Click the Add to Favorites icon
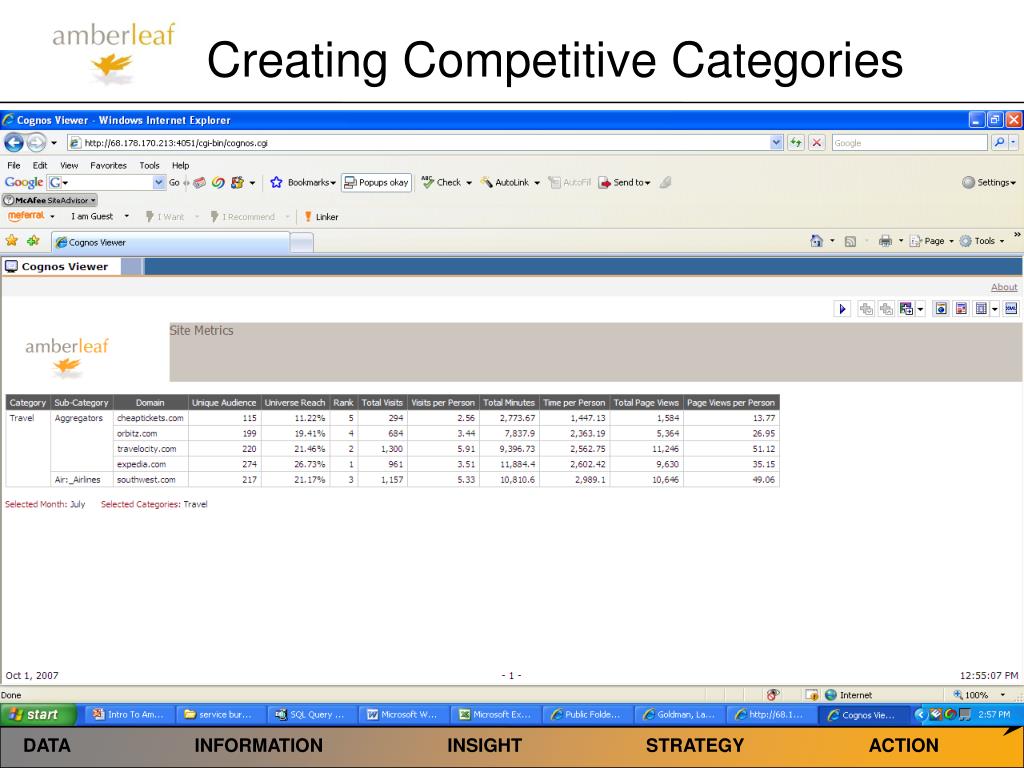Screen dimensions: 1024x768 [x=33, y=241]
